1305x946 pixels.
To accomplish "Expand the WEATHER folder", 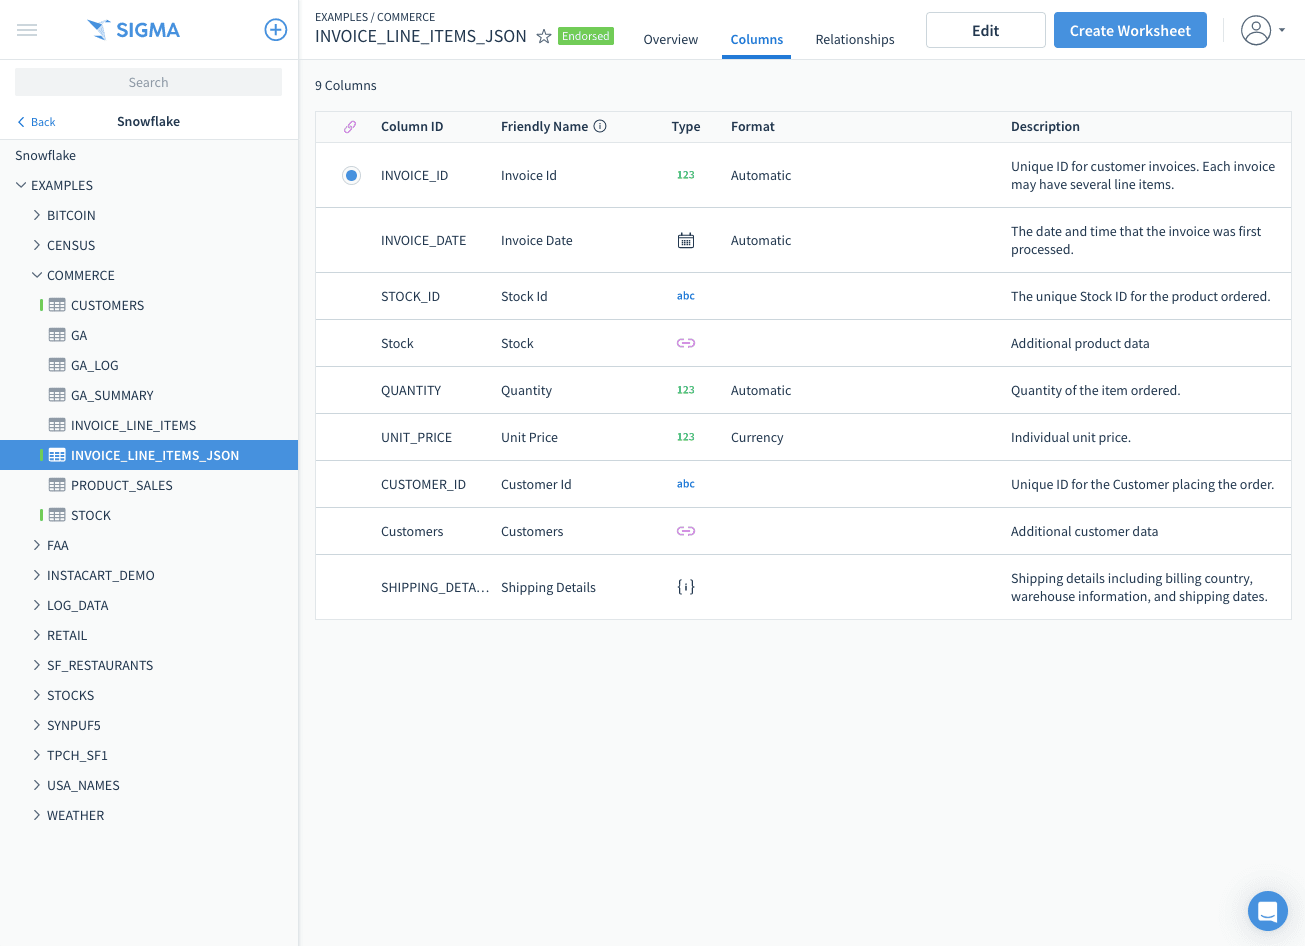I will (37, 815).
